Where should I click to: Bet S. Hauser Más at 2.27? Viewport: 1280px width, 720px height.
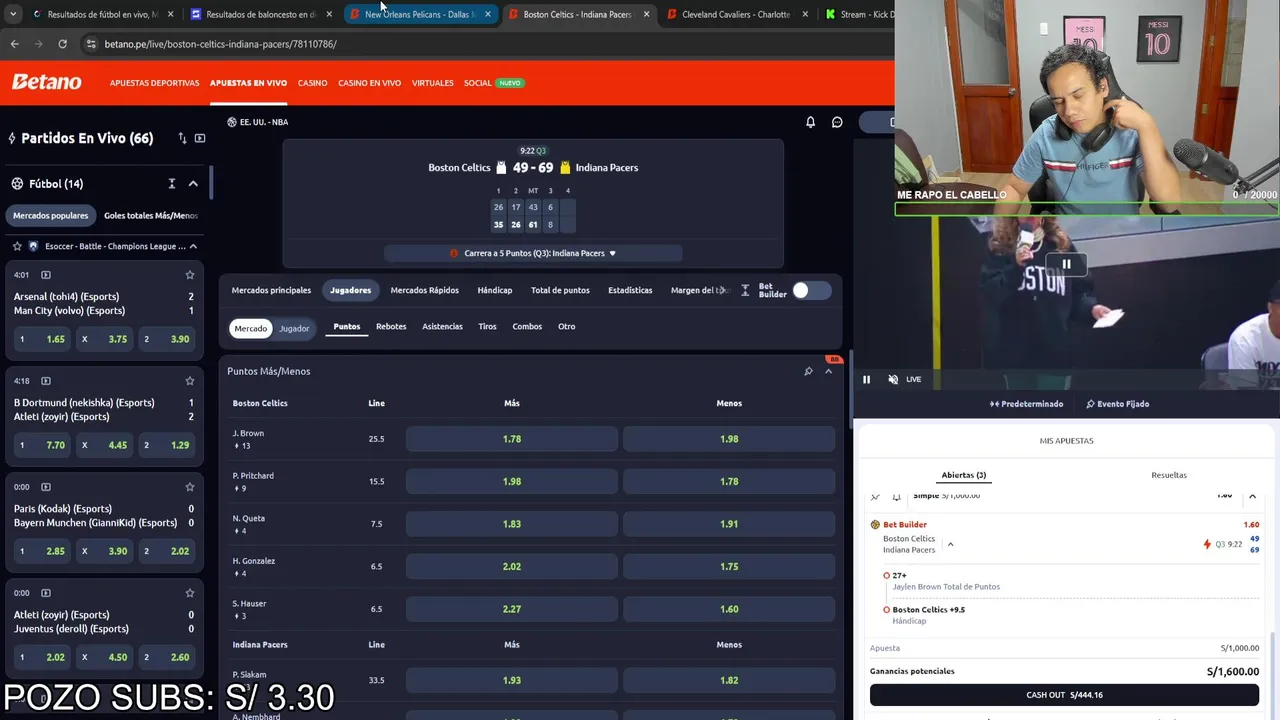point(512,609)
